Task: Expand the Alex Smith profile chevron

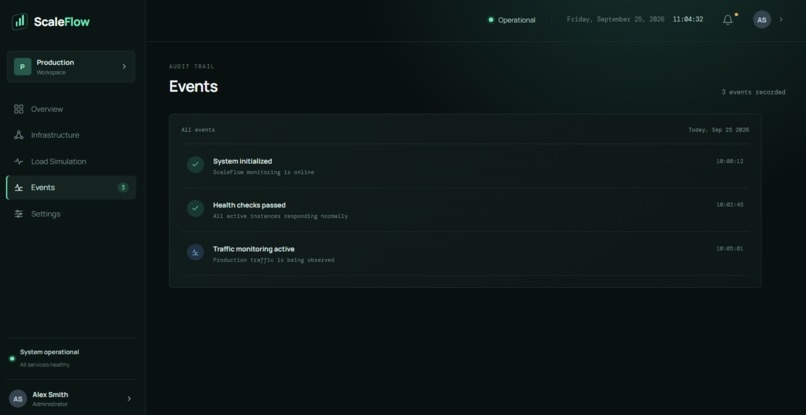Action: click(x=129, y=399)
